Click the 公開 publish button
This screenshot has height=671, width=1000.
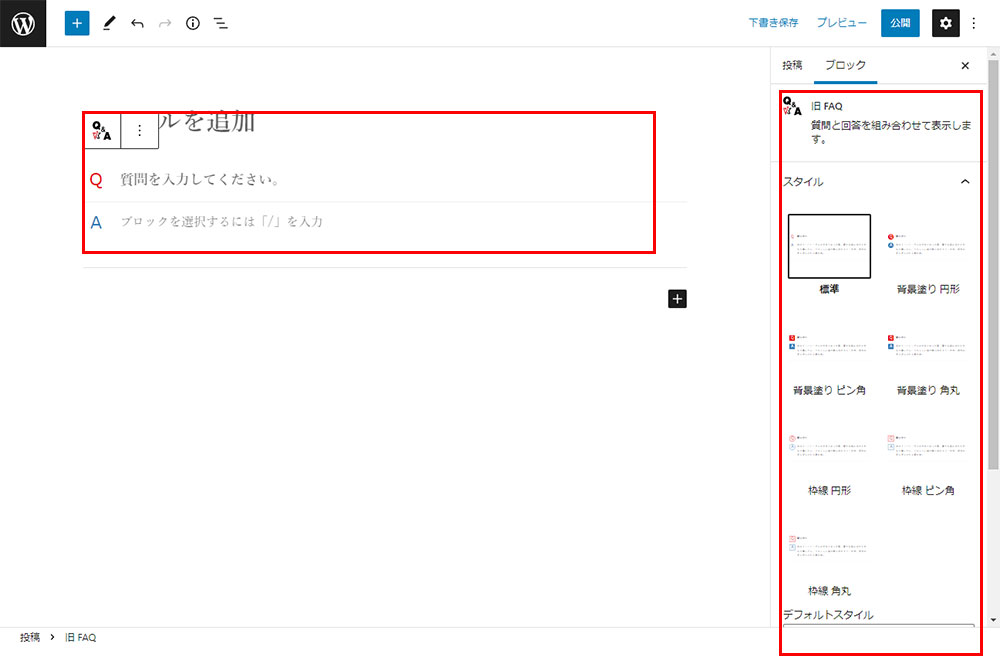point(900,23)
